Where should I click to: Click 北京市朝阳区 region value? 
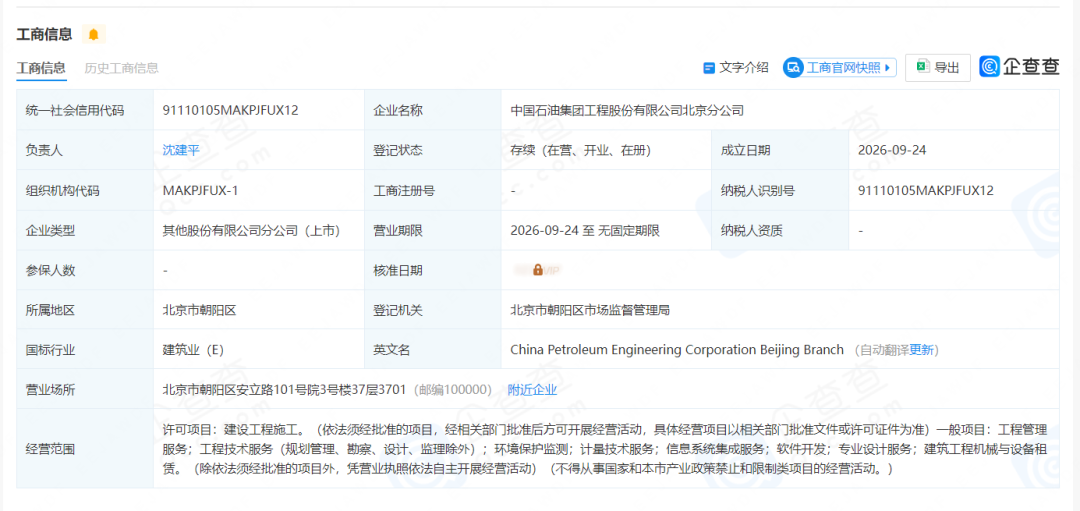200,311
